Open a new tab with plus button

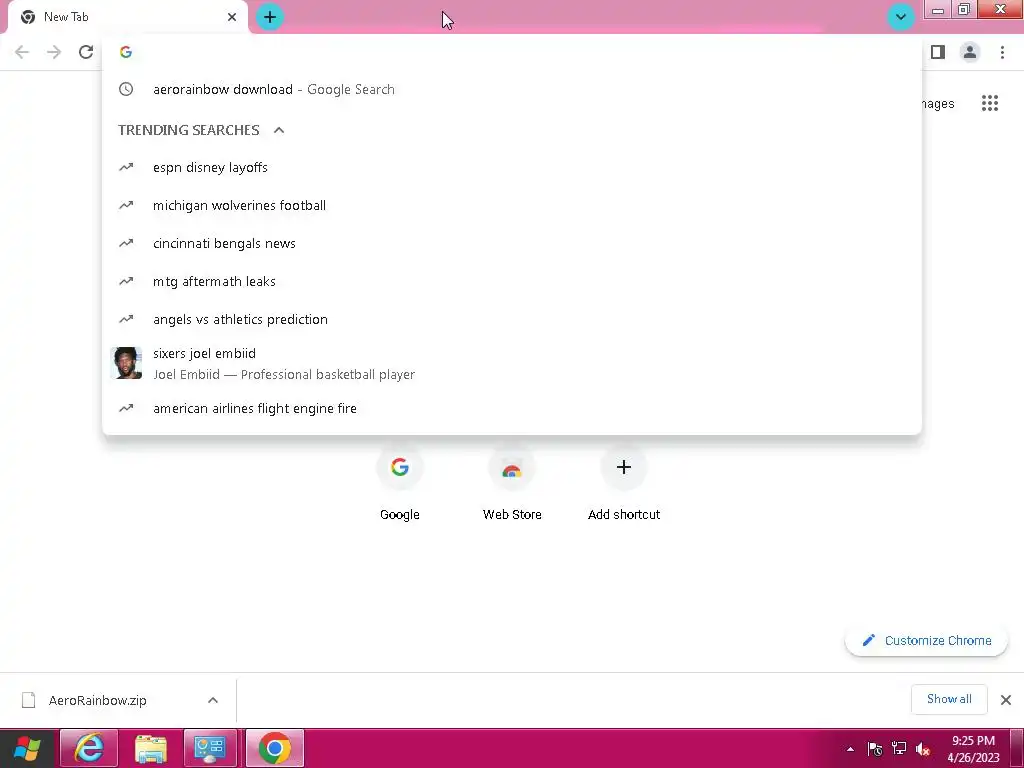click(x=270, y=17)
